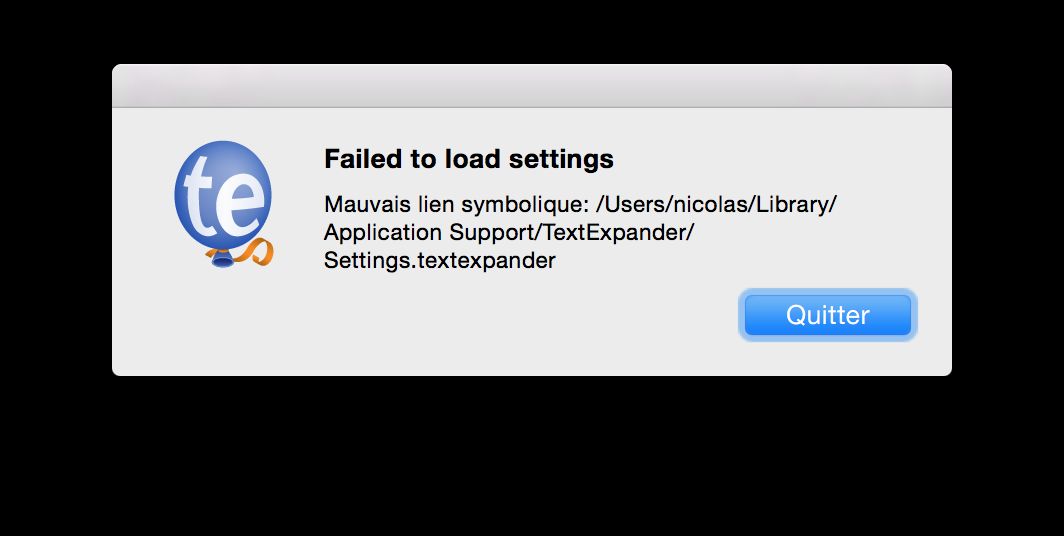This screenshot has height=536, width=1064.
Task: Click the "/Users/nicolas/Library/" path segment
Action: pos(716,204)
